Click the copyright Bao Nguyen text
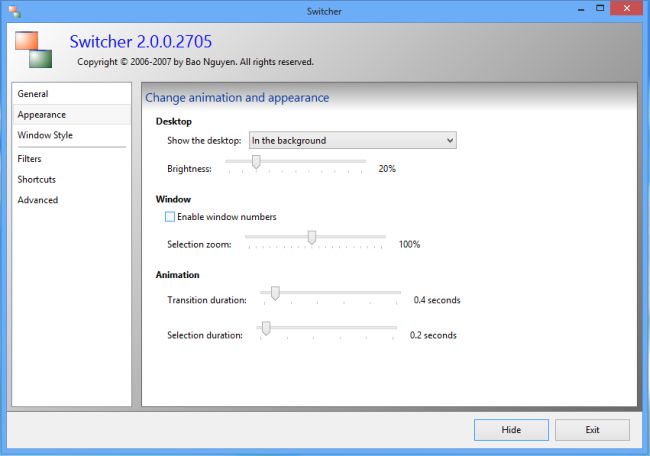Viewport: 650px width, 456px height. (x=195, y=62)
